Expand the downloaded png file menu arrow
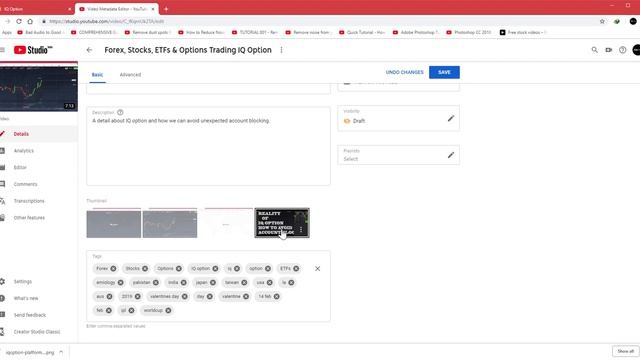Image resolution: width=640 pixels, height=360 pixels. [x=61, y=352]
